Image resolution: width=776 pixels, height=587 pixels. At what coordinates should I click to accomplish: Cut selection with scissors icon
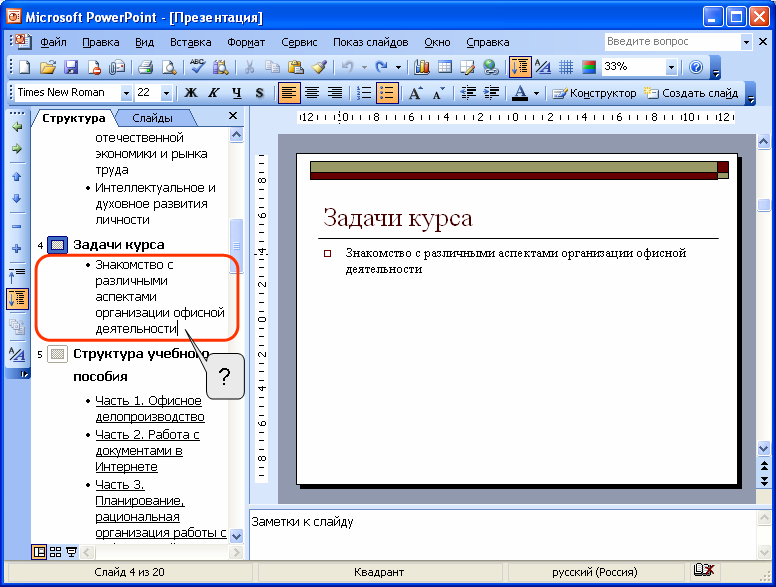pos(249,67)
